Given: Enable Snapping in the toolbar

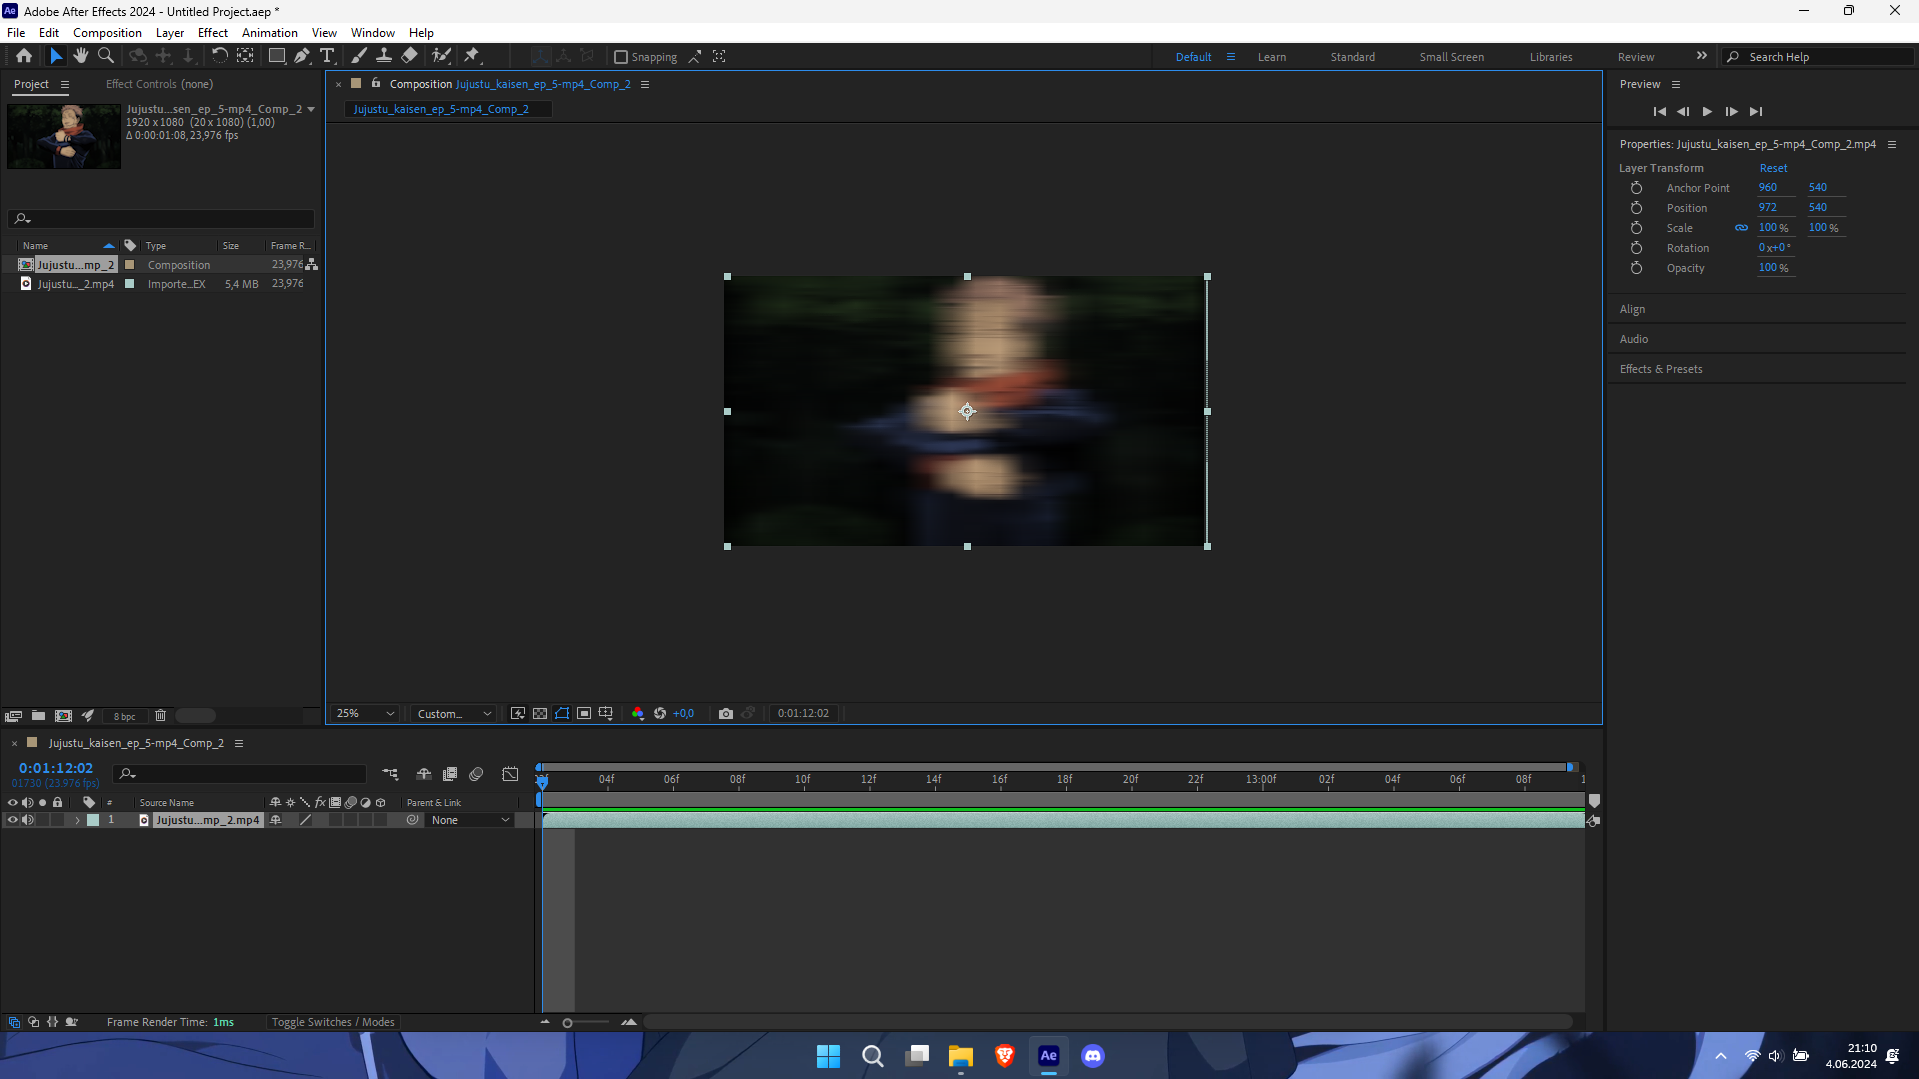Looking at the screenshot, I should click(621, 56).
